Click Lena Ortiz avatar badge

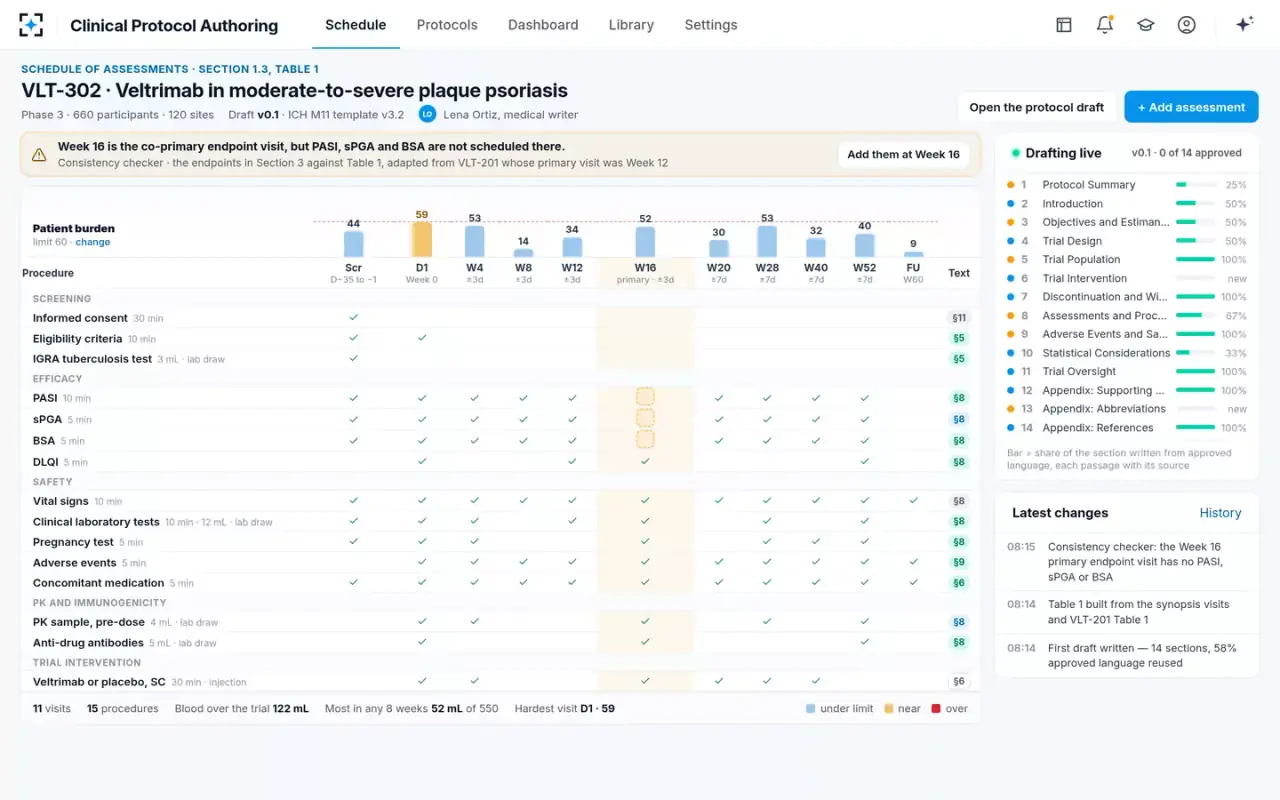click(x=427, y=114)
